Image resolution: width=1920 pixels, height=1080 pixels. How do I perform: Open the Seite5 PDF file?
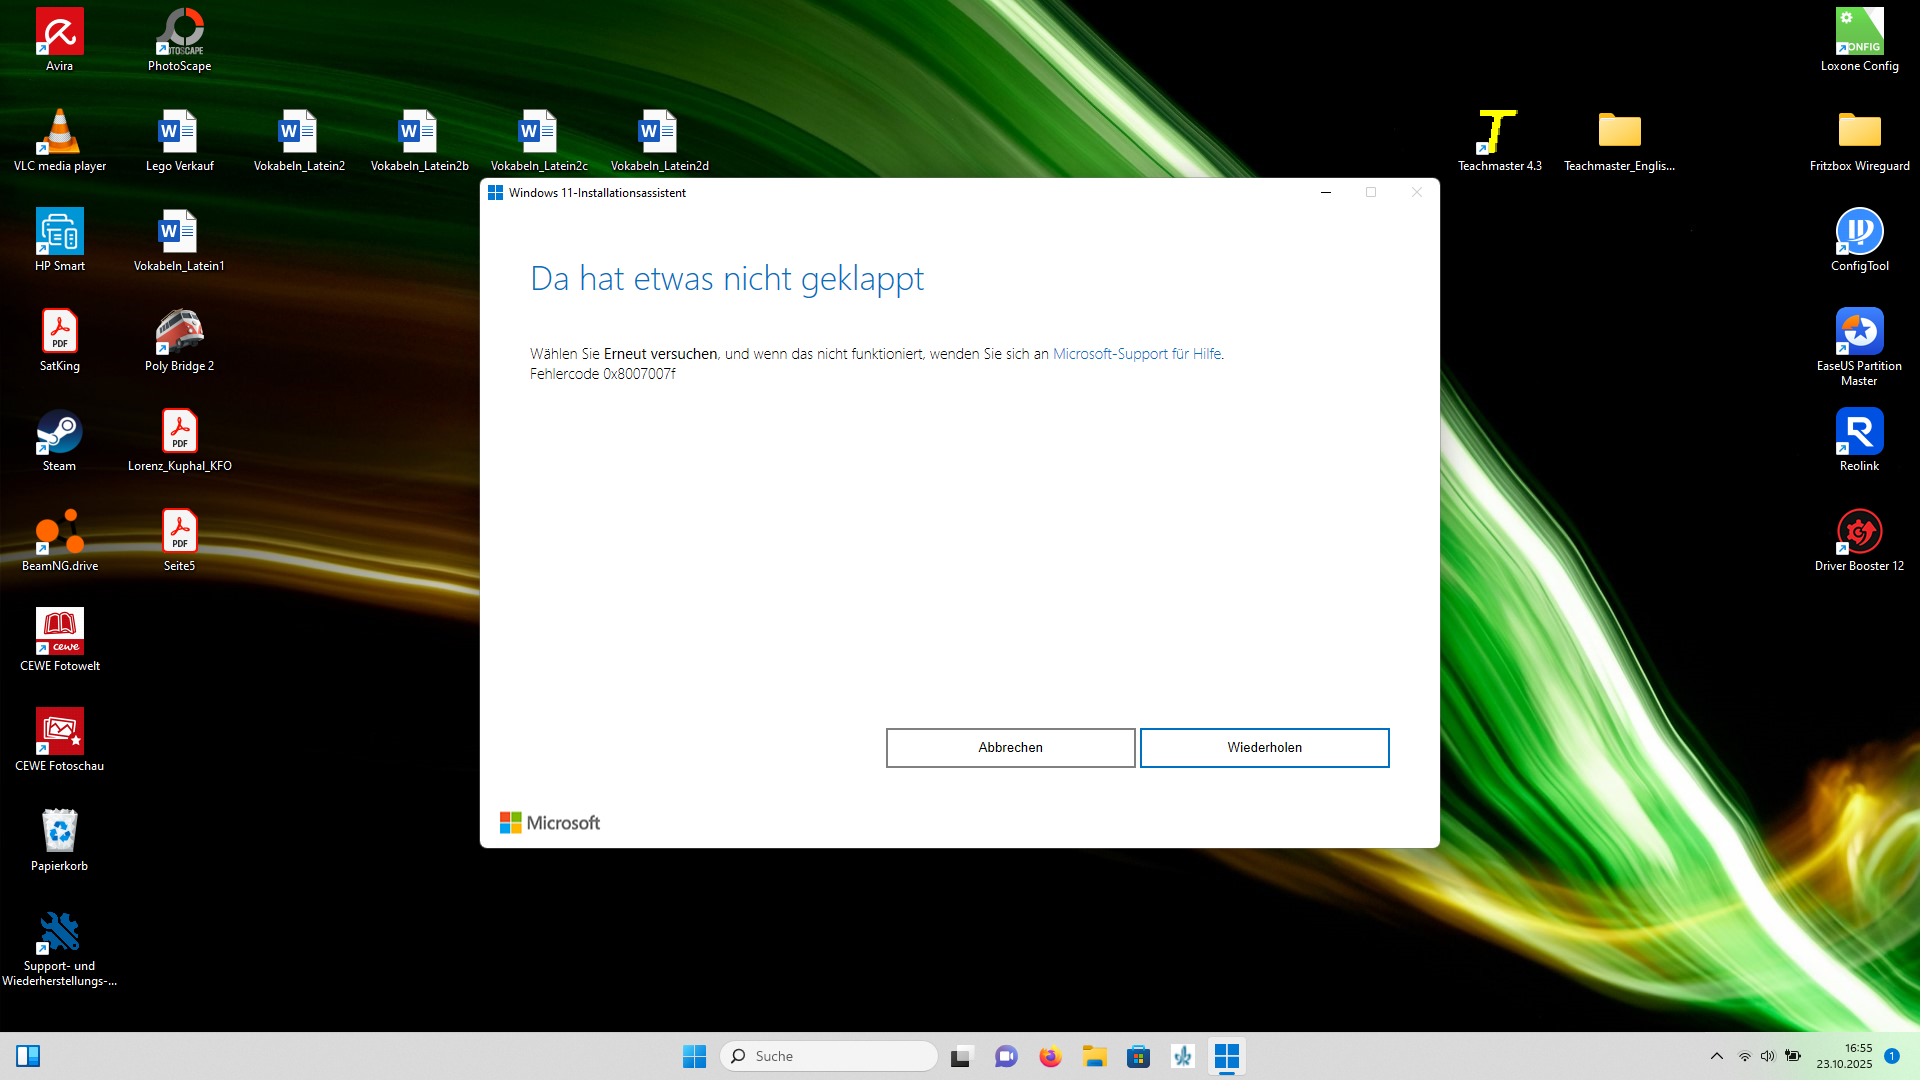coord(179,540)
